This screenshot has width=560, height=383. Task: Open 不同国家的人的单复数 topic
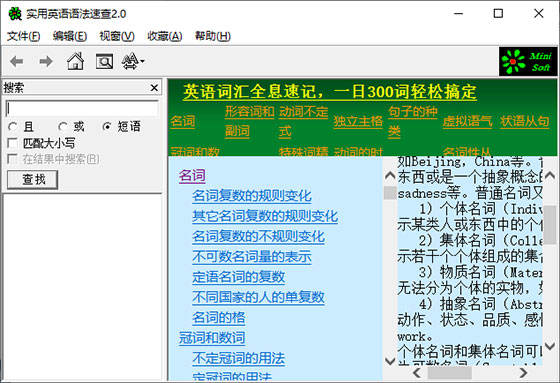(x=258, y=297)
